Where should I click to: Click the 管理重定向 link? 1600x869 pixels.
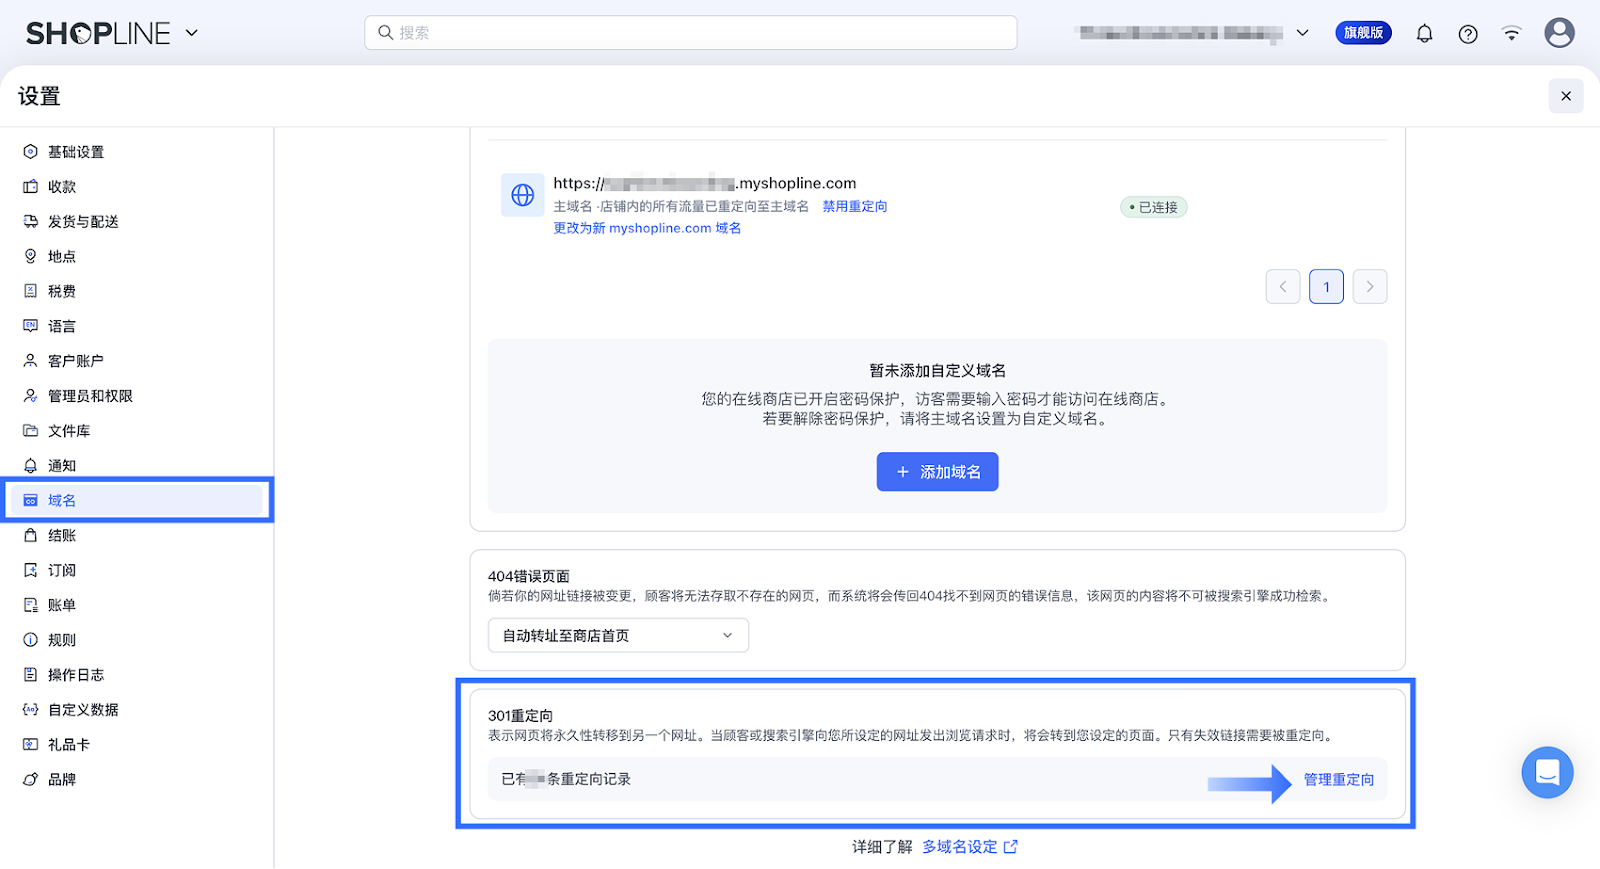1339,780
